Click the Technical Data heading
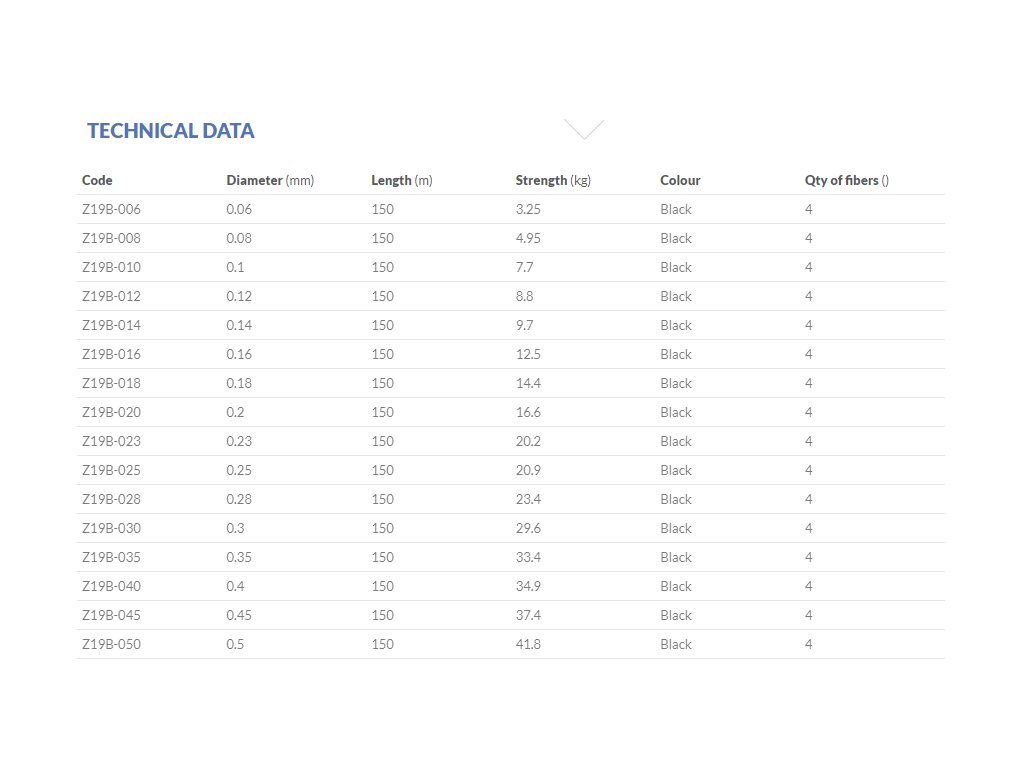 pos(170,131)
